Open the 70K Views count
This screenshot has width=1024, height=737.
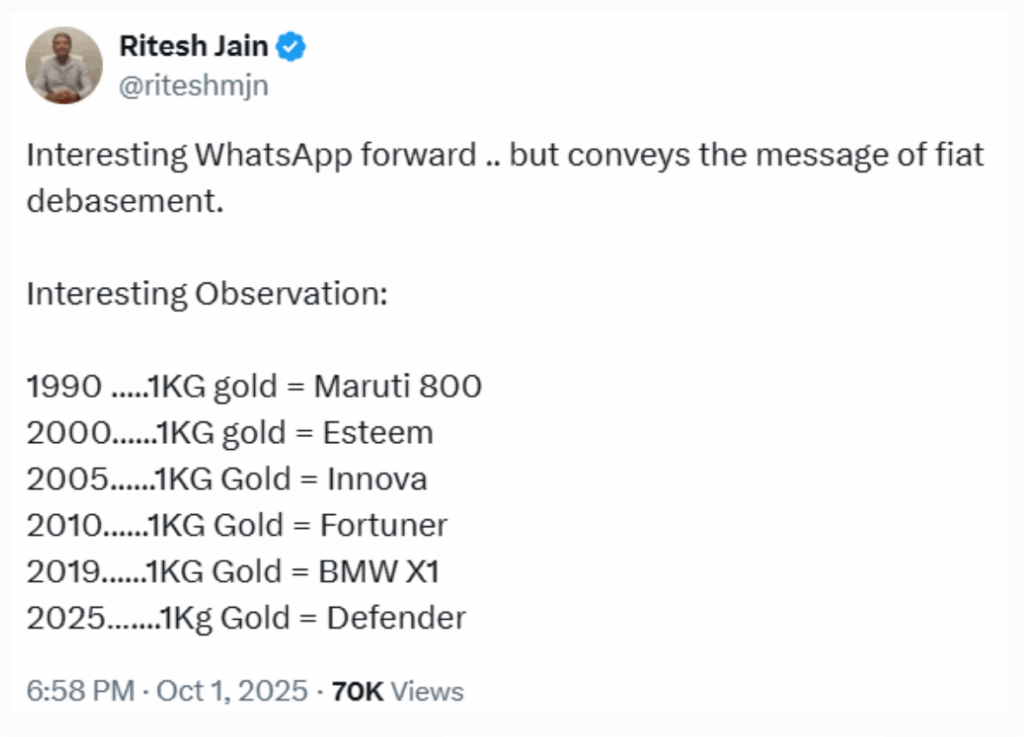click(x=396, y=691)
